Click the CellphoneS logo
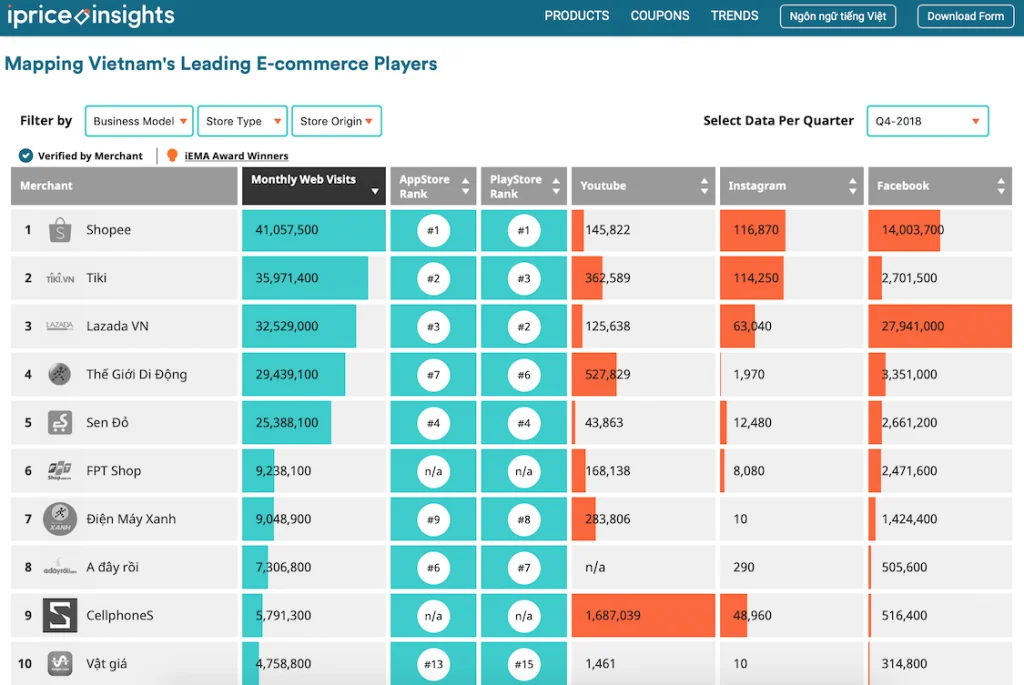 point(60,615)
